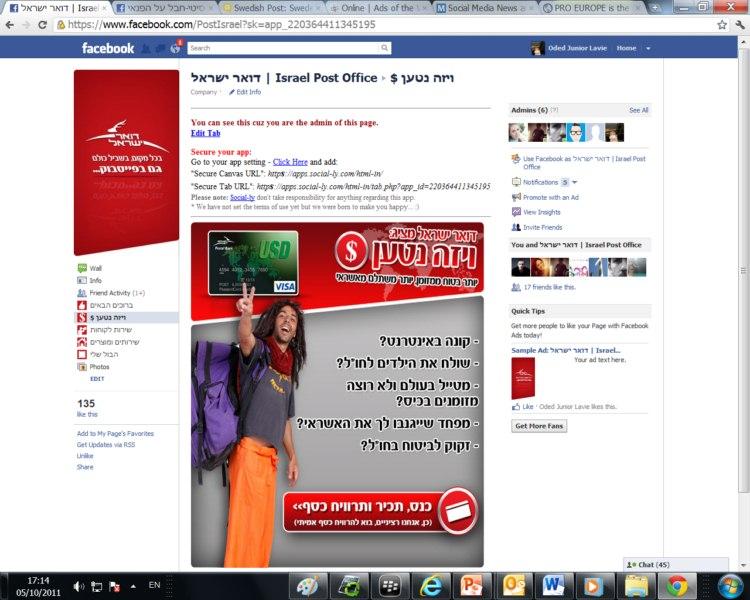The height and width of the screenshot is (600, 750).
Task: Open the Chat (45) bar
Action: (x=676, y=565)
